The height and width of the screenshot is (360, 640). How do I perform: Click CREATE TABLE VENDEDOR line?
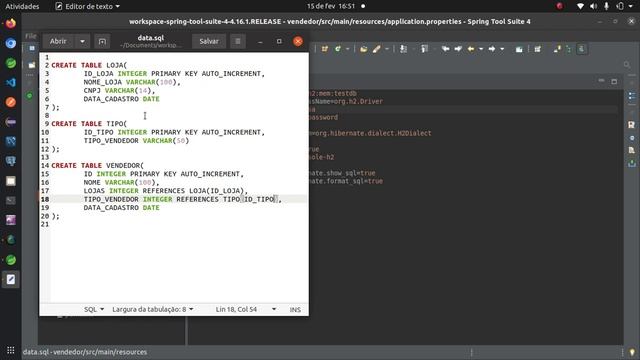coord(97,166)
